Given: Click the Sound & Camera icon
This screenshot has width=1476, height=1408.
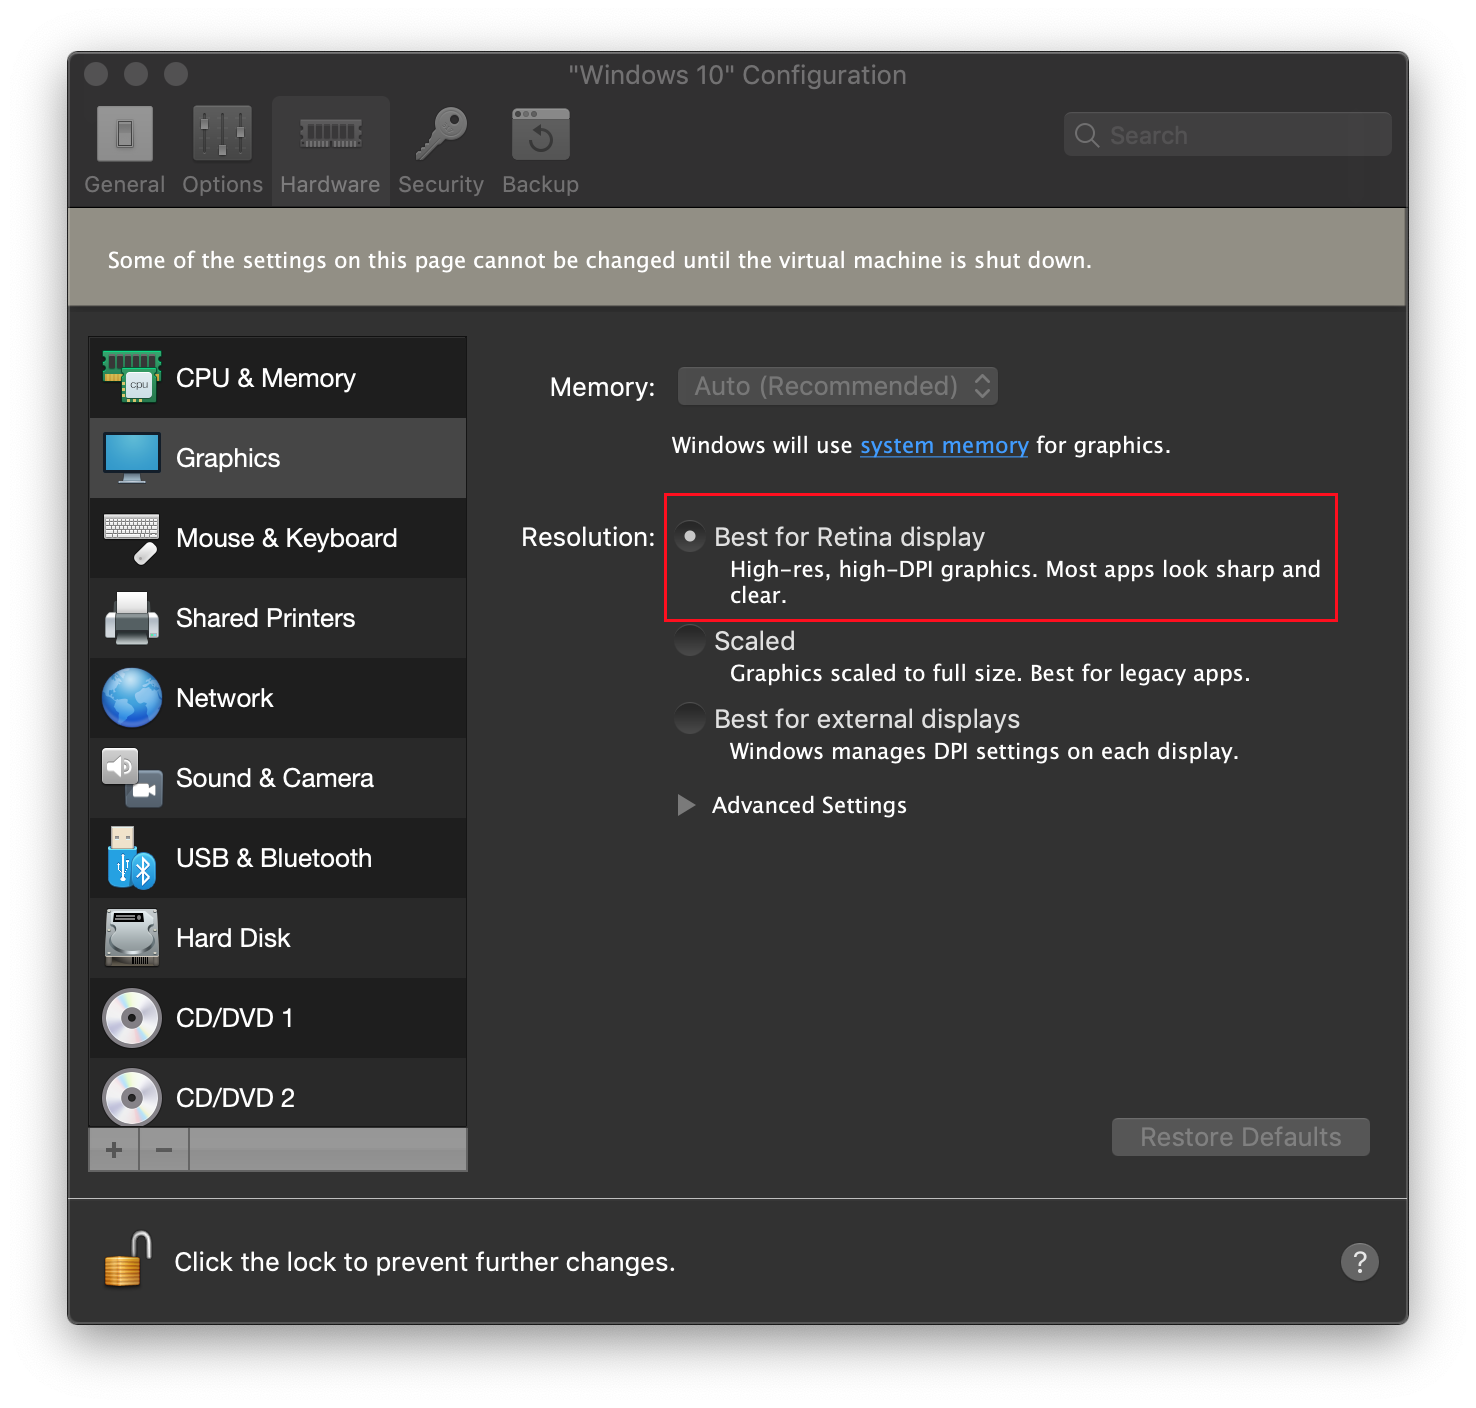Looking at the screenshot, I should coord(132,778).
